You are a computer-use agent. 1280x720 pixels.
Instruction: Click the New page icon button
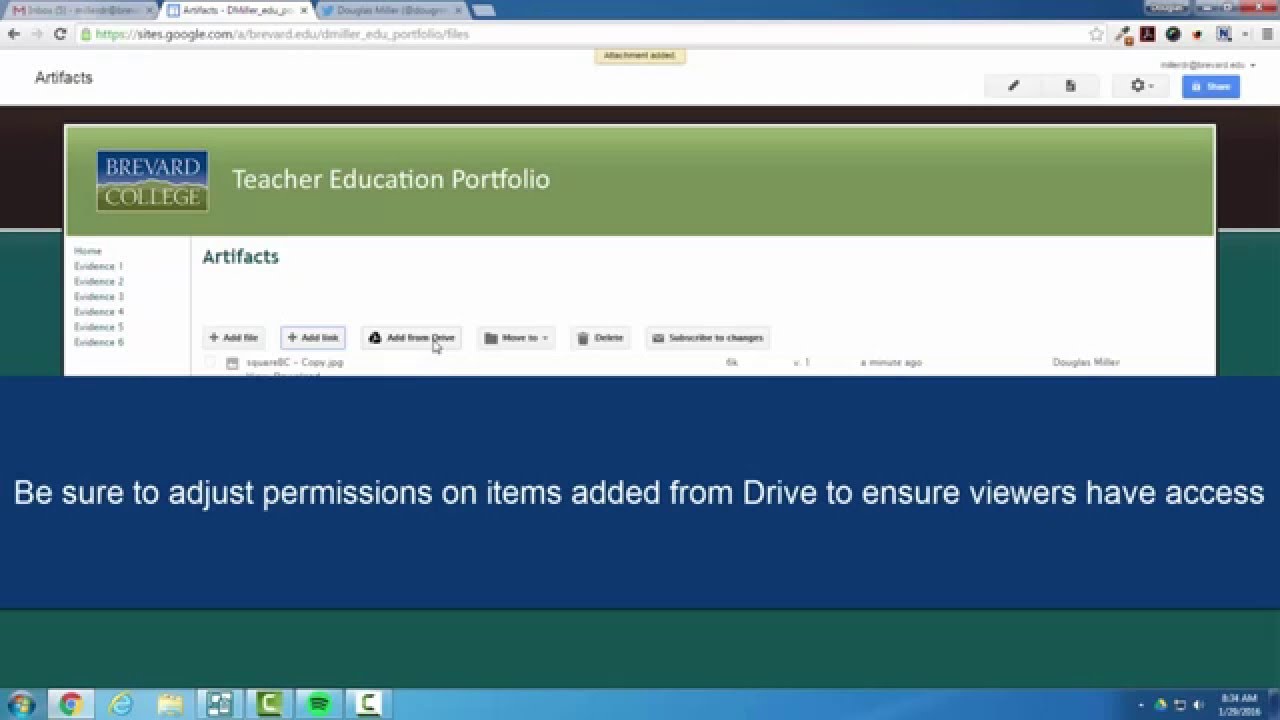[1070, 86]
